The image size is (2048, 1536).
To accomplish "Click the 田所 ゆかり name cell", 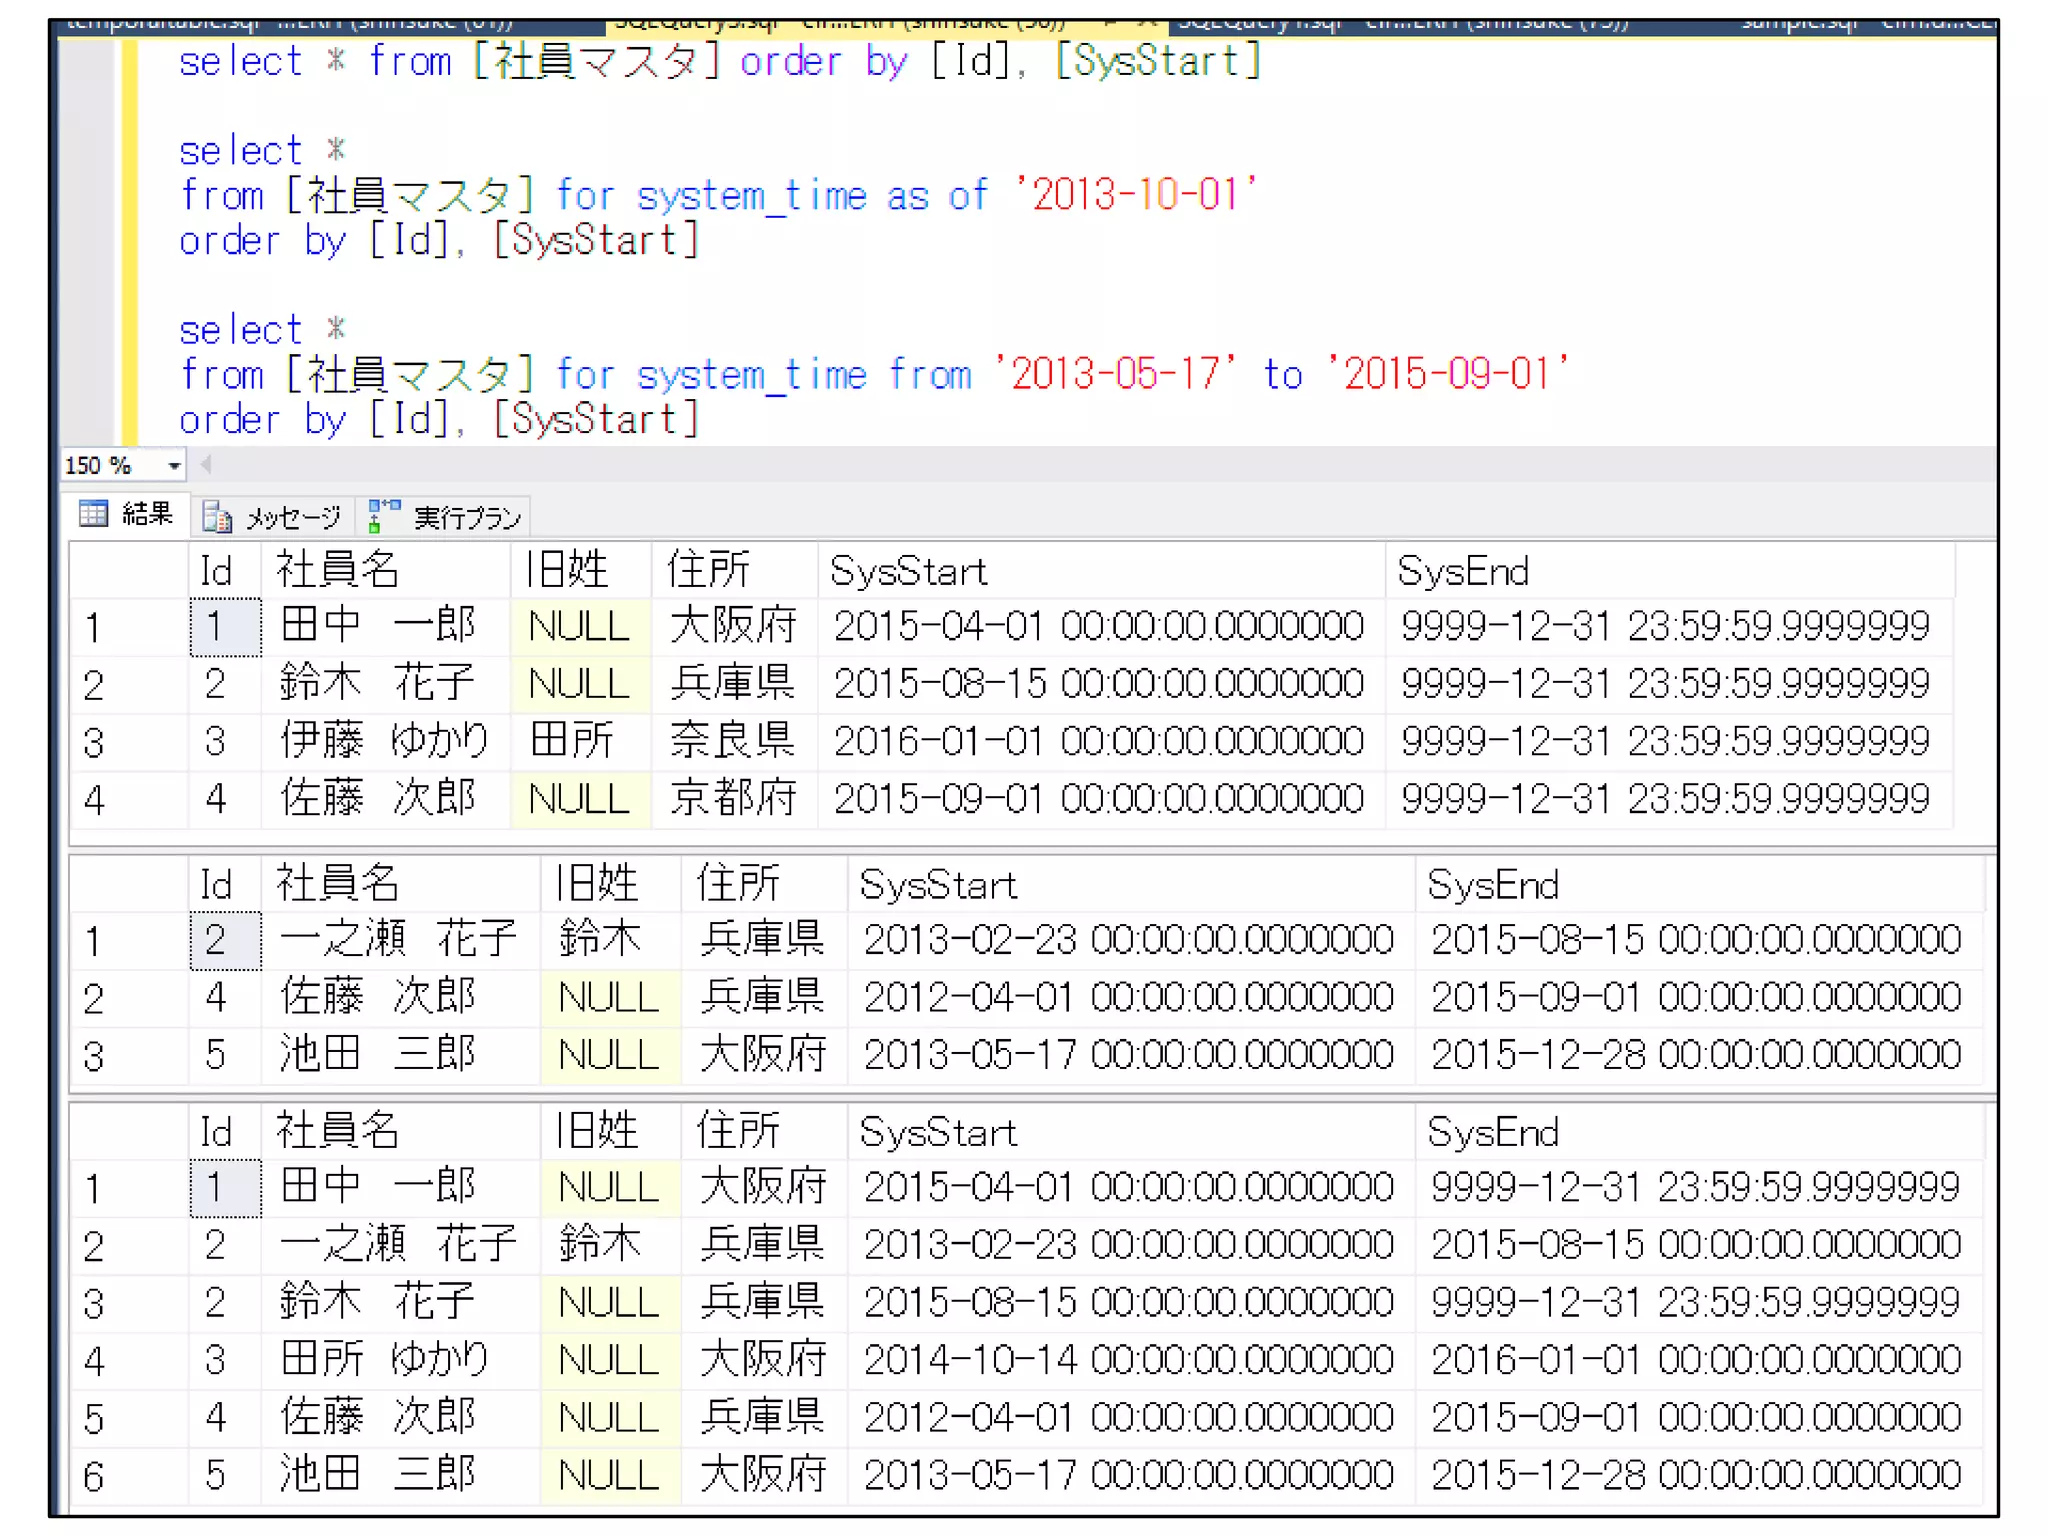I will [385, 1360].
